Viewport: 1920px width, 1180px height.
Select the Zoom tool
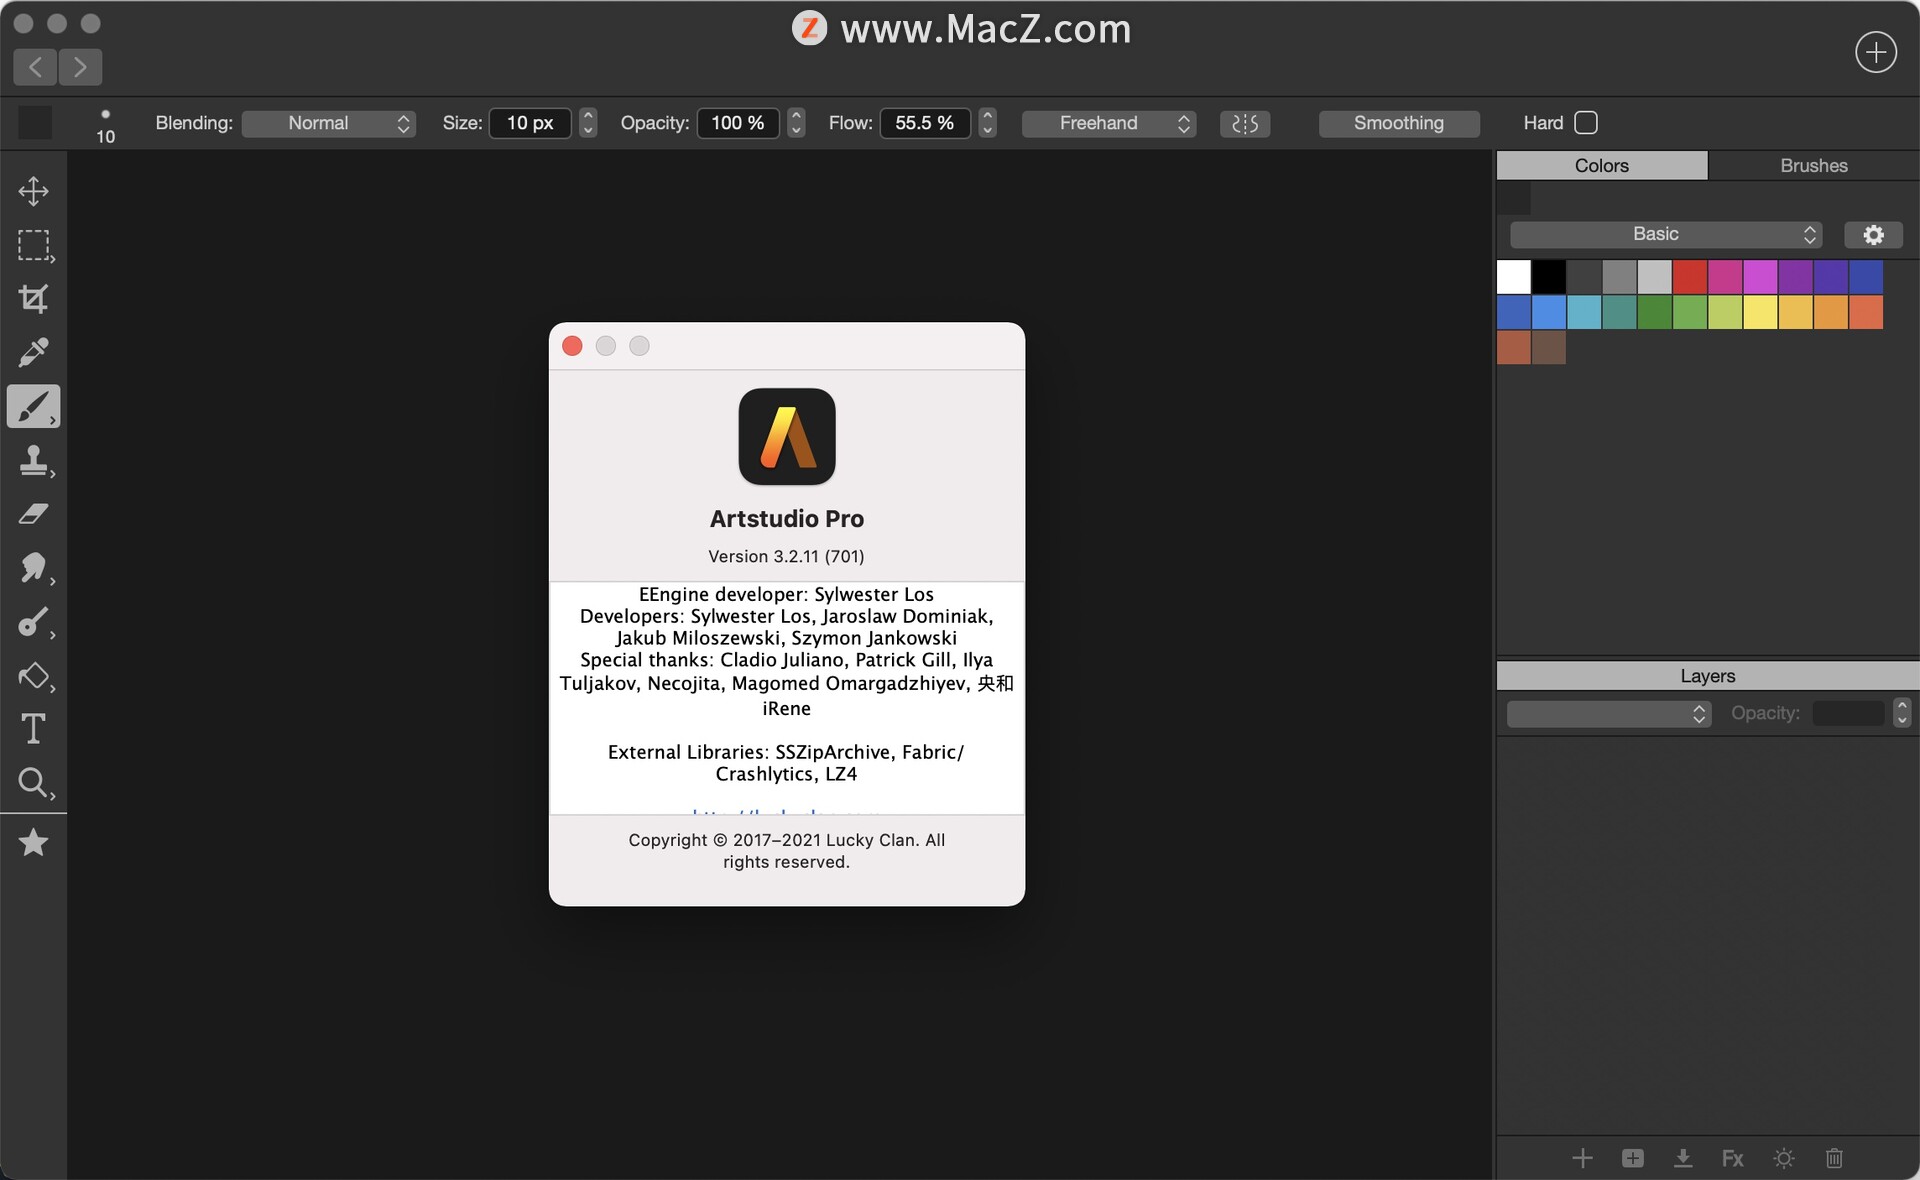[x=33, y=783]
